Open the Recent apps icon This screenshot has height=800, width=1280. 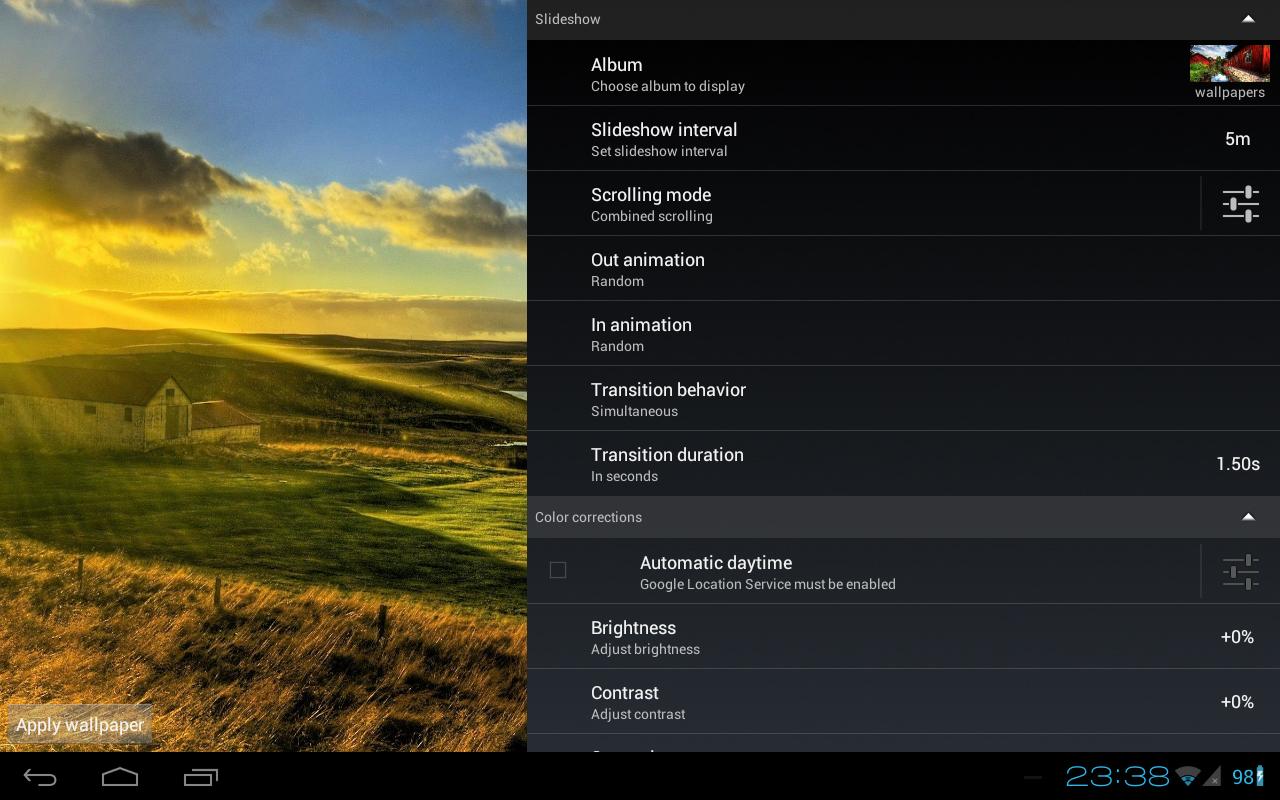[200, 776]
